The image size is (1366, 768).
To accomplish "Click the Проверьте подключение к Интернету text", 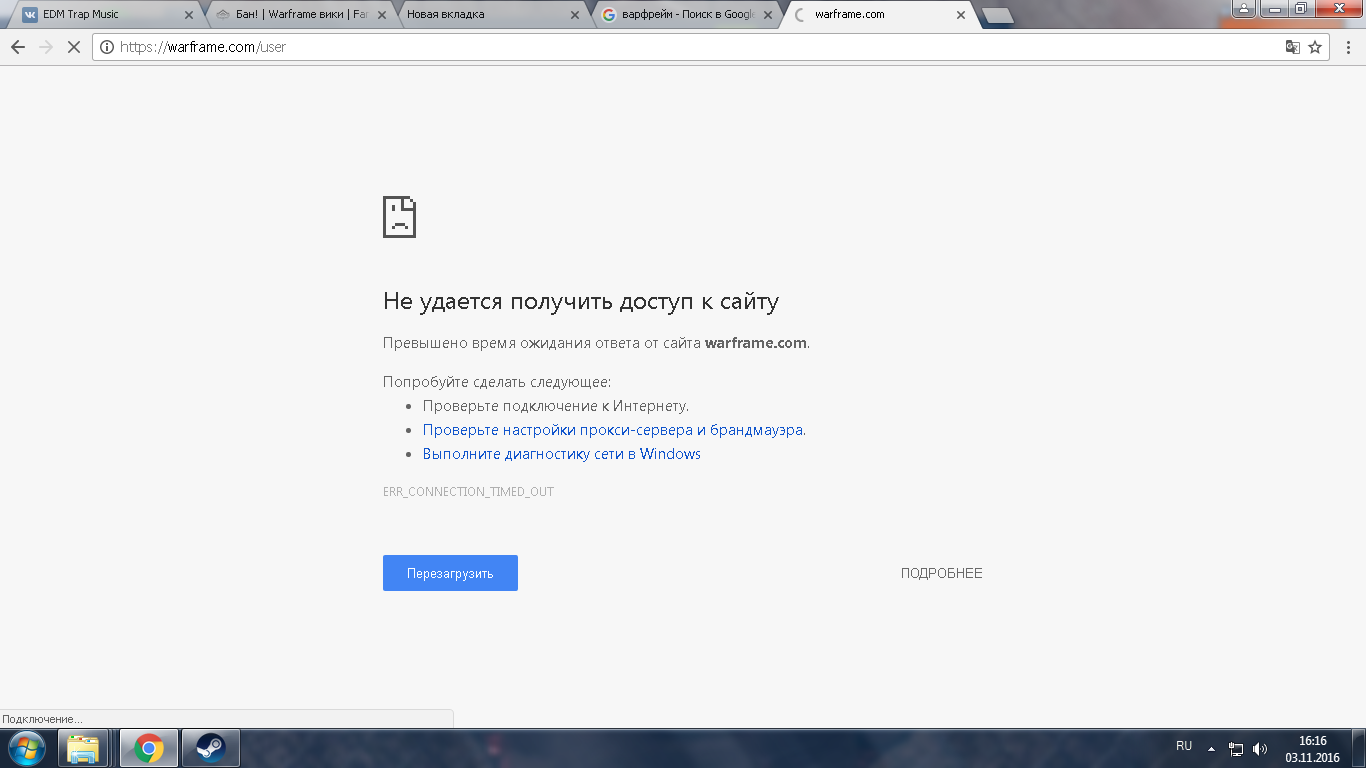I will 556,406.
